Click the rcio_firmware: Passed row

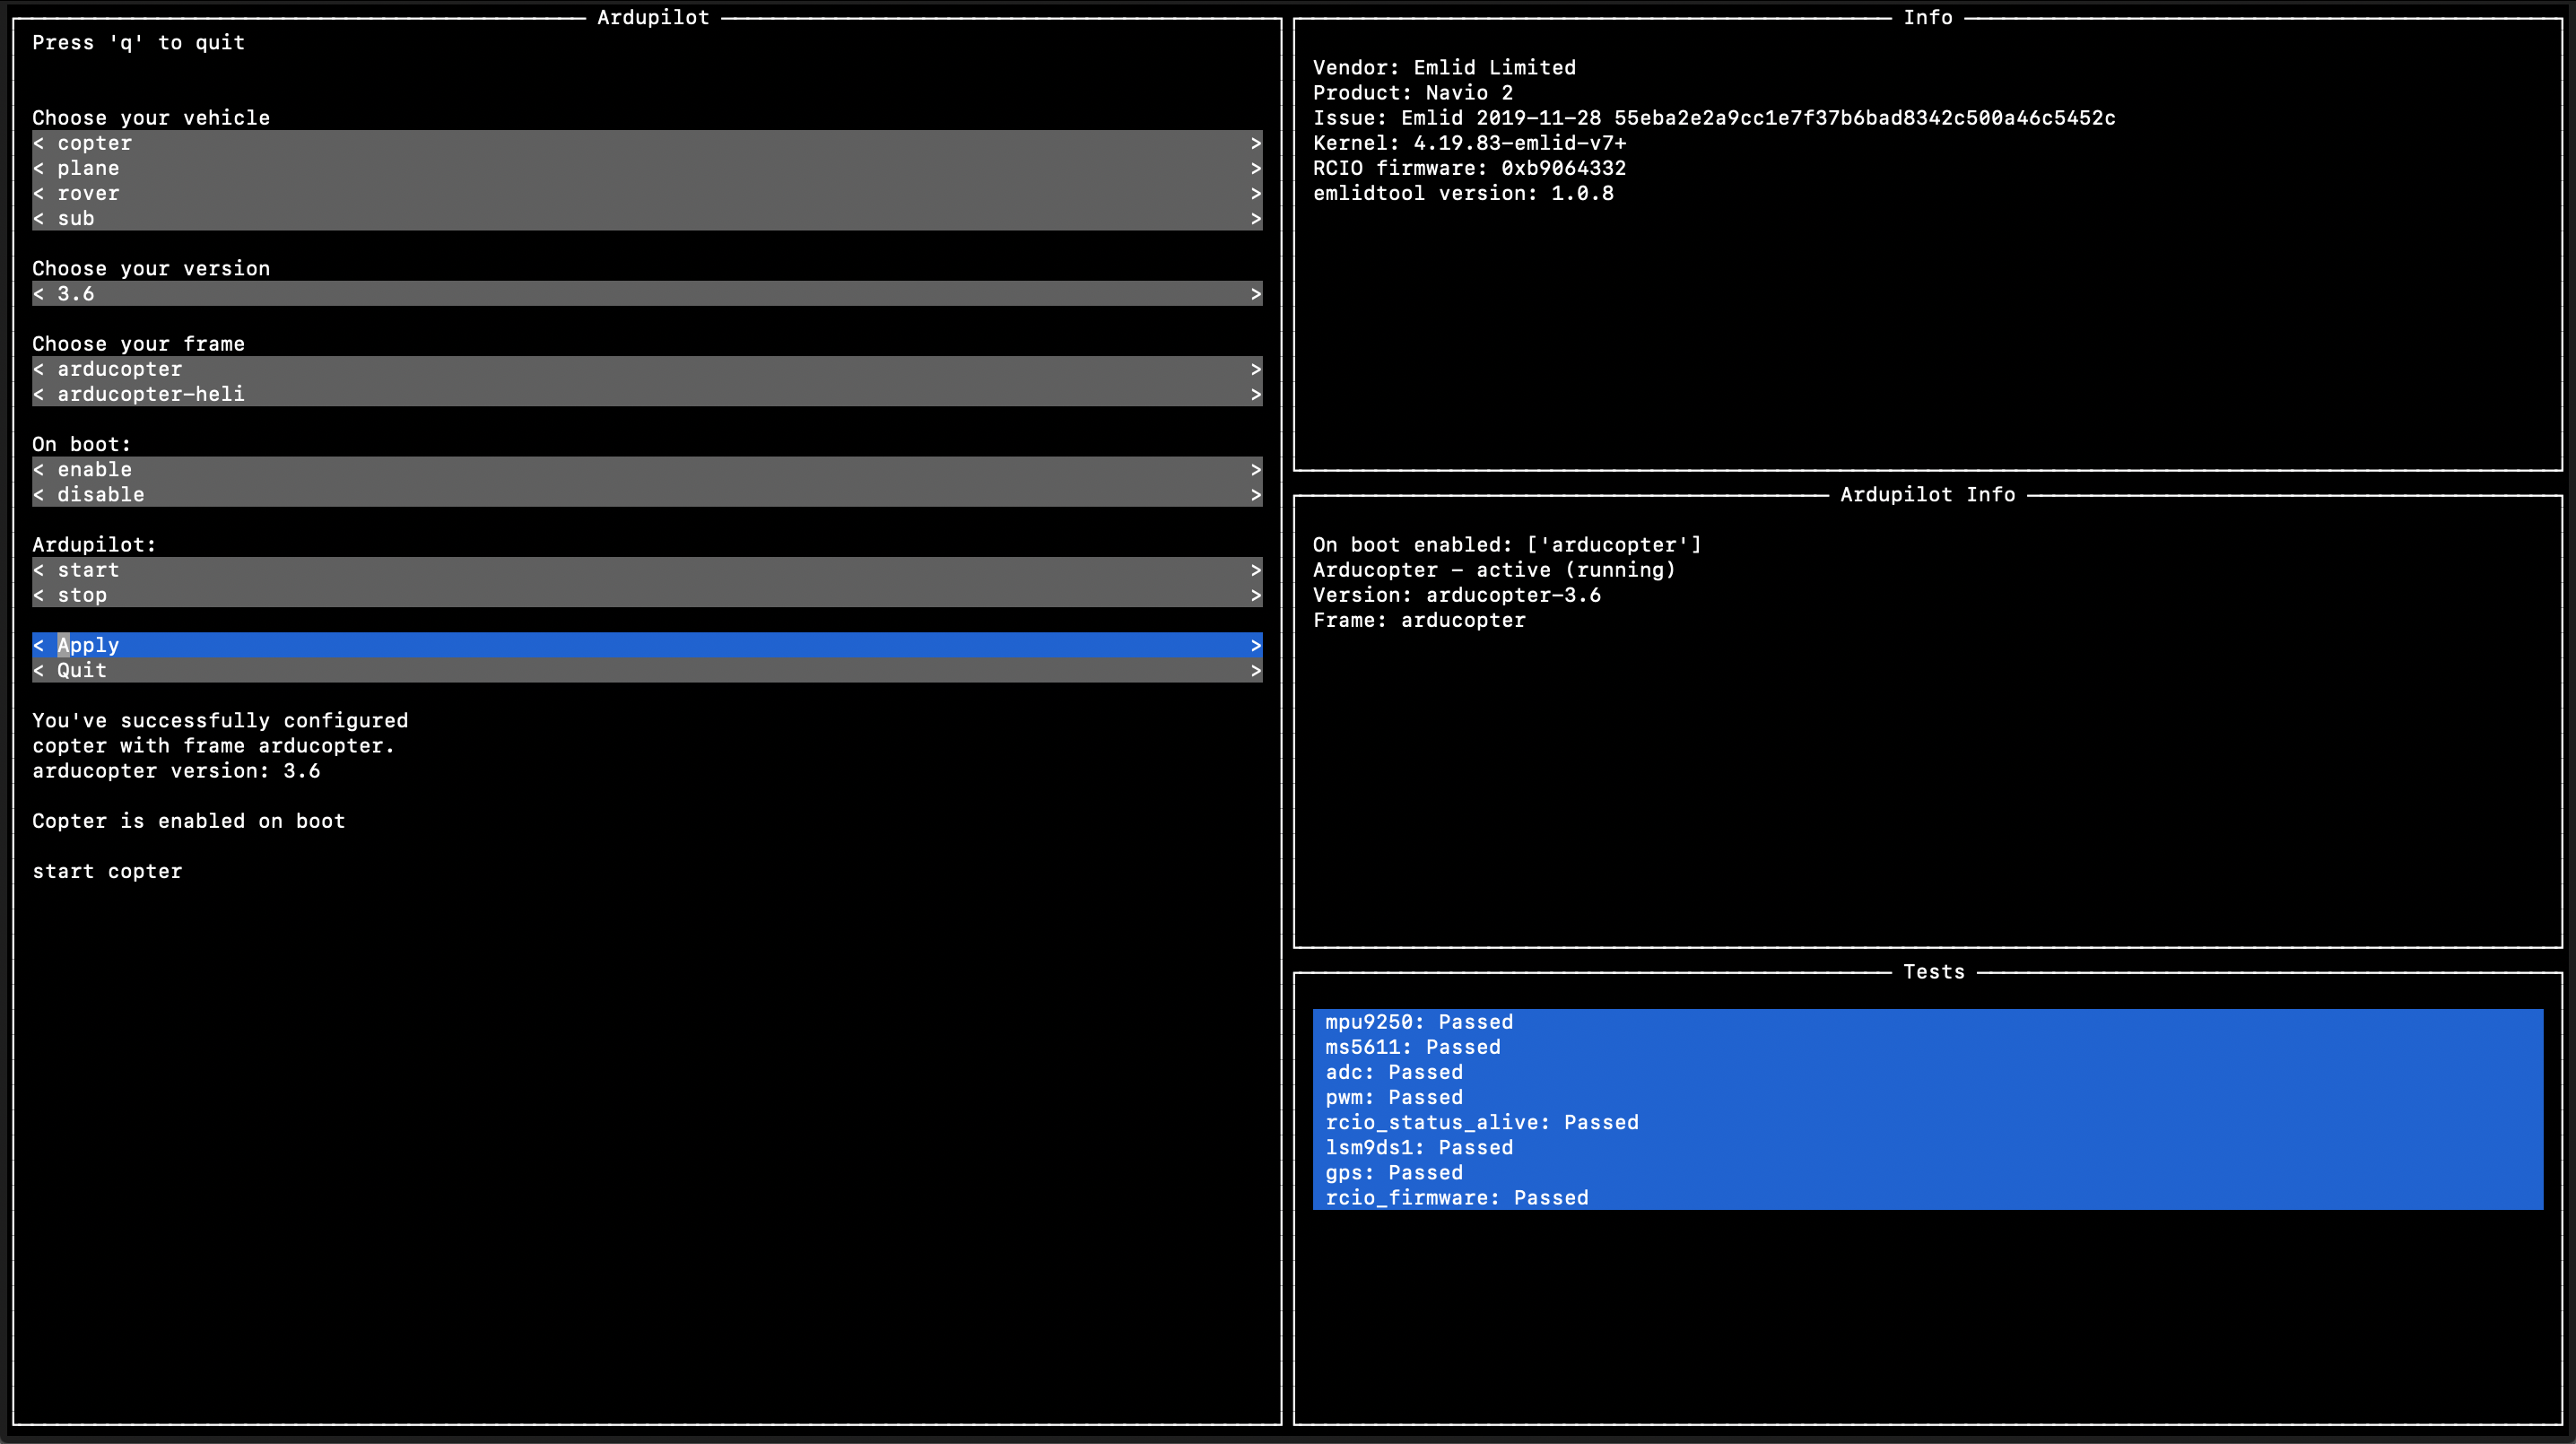(x=1927, y=1197)
